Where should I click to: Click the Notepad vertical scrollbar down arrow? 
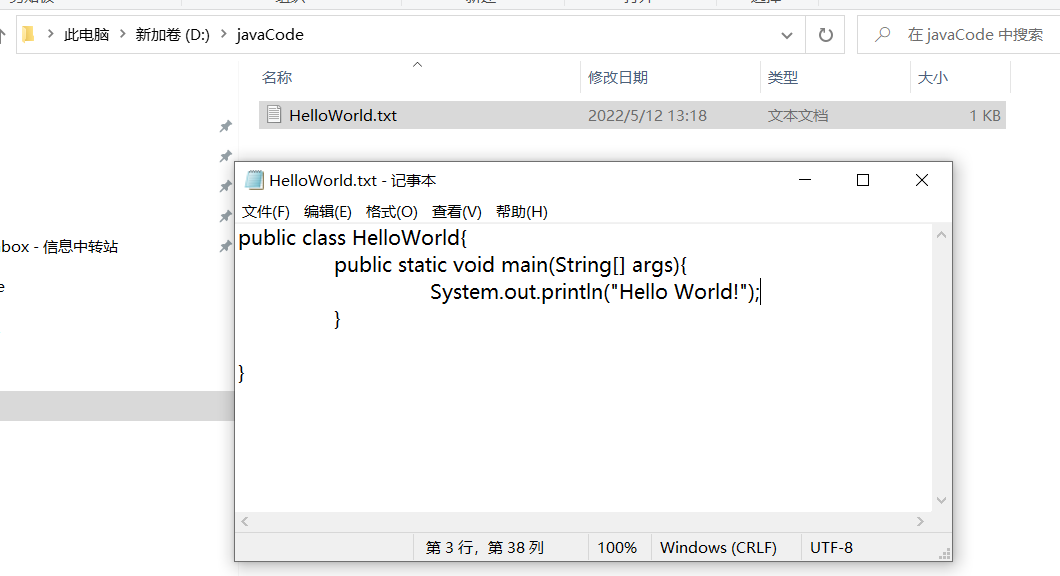941,500
